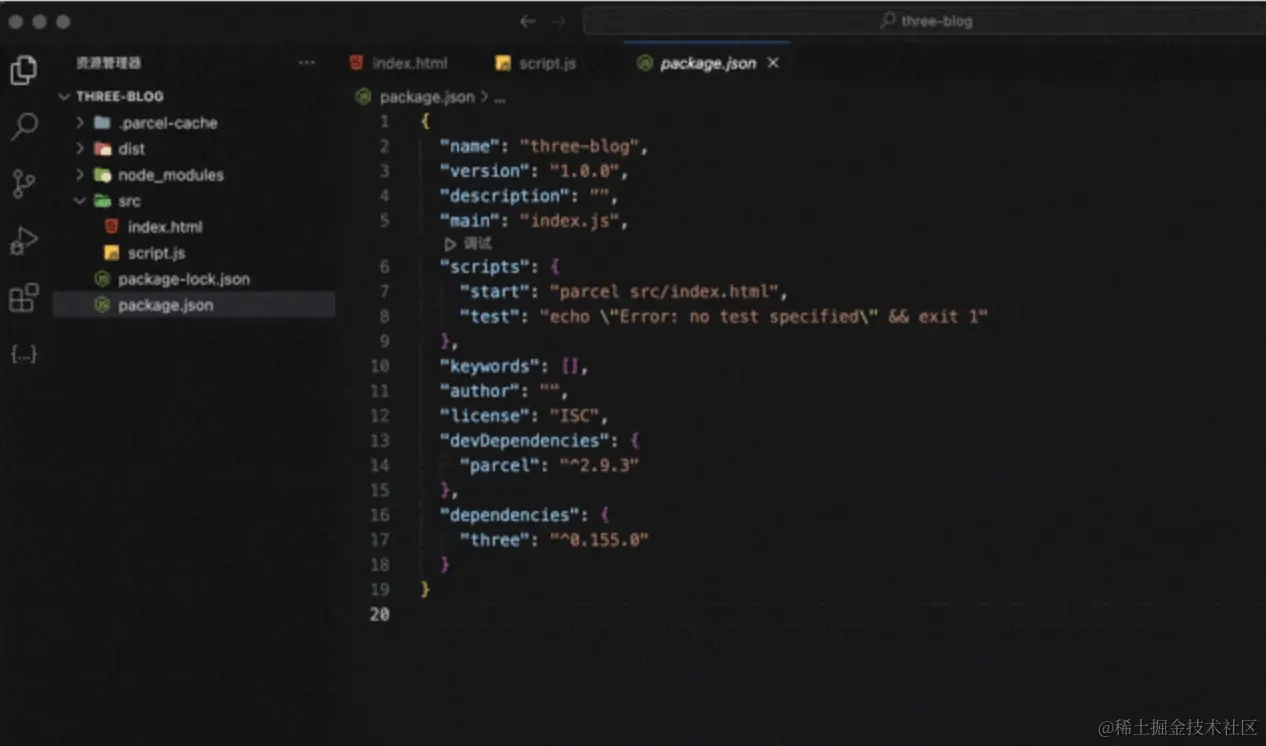Click the "^0.155.0" three version

[x=599, y=540]
